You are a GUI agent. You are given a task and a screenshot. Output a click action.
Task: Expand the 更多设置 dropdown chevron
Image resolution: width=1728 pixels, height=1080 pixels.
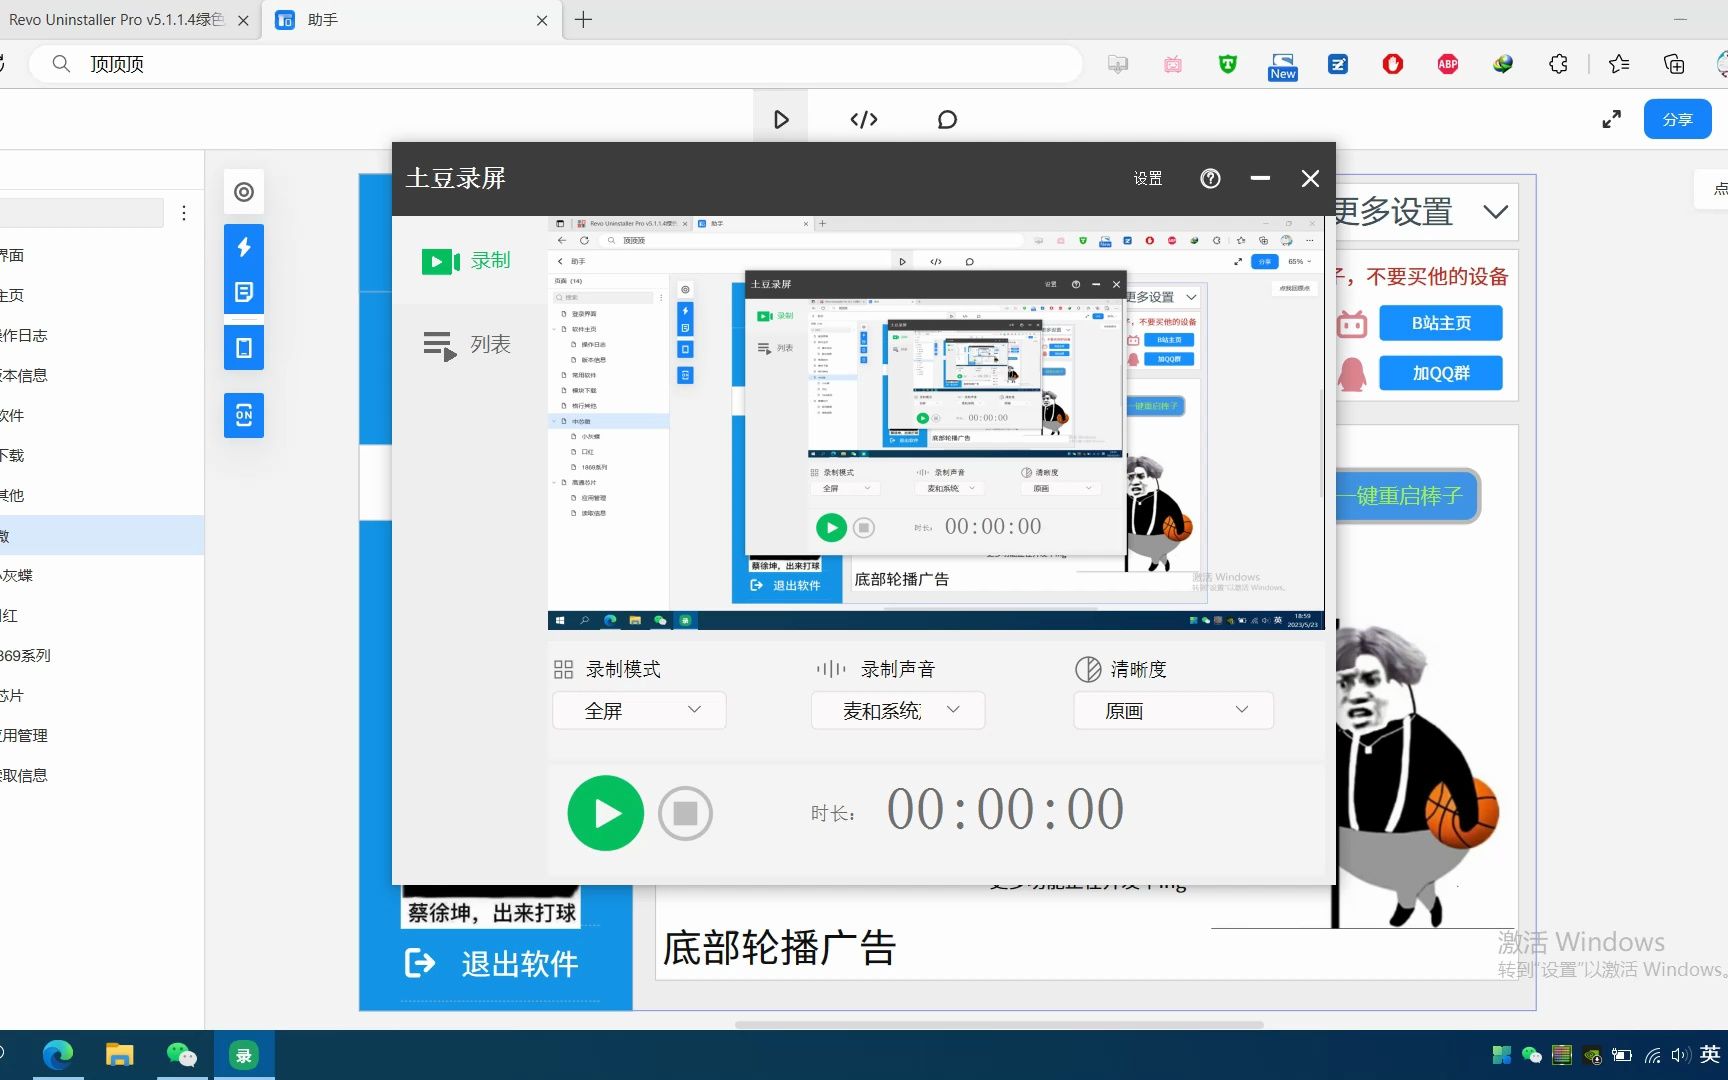pyautogui.click(x=1495, y=212)
